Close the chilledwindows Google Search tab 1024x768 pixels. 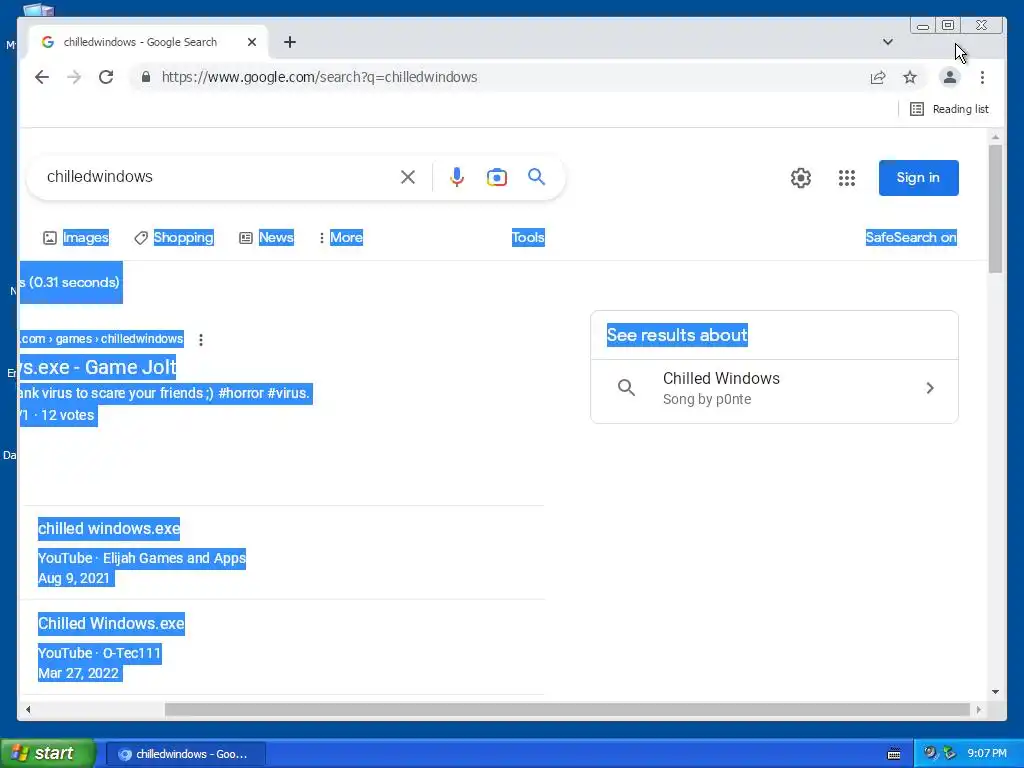pyautogui.click(x=252, y=42)
